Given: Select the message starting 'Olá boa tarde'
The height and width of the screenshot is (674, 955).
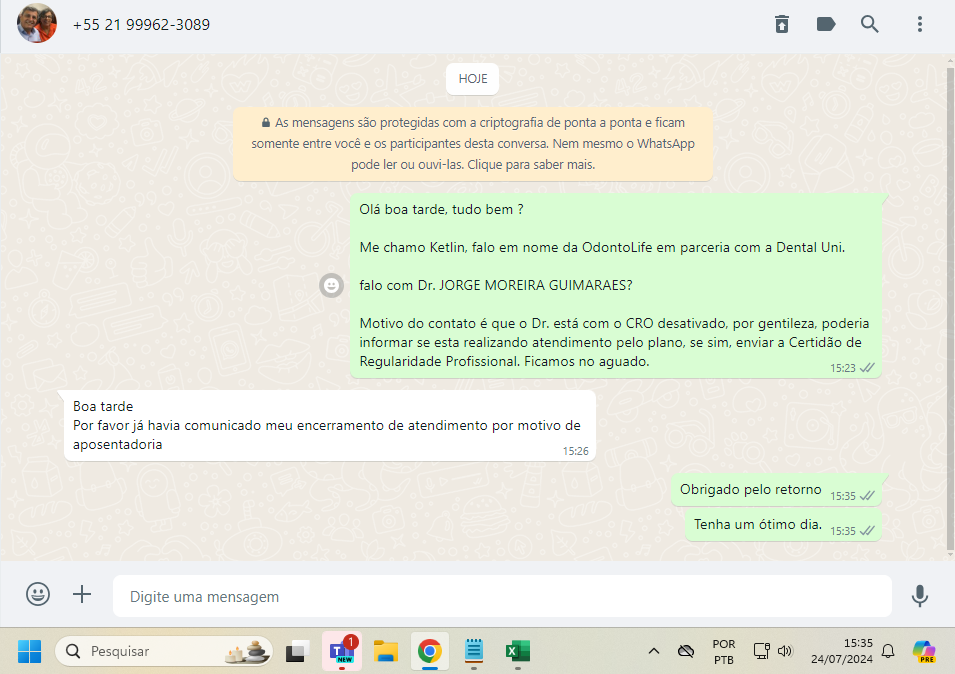Looking at the screenshot, I should (x=616, y=285).
